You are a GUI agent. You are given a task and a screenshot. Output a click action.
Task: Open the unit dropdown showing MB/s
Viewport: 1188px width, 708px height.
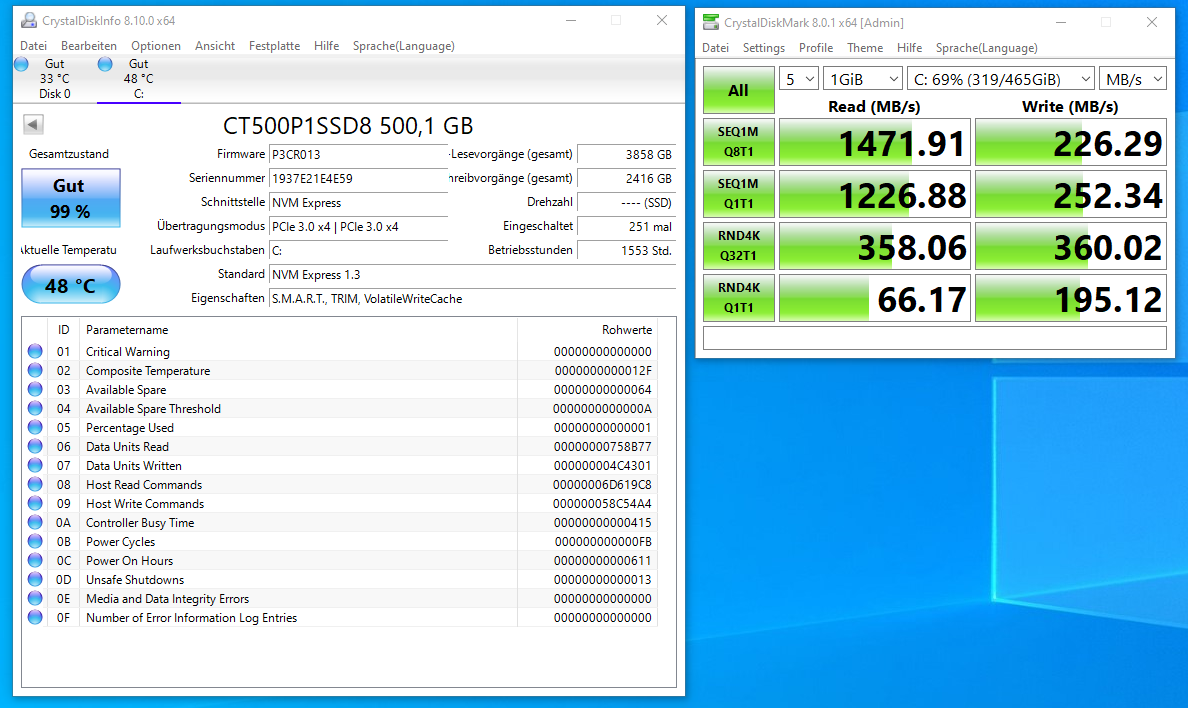(1133, 79)
